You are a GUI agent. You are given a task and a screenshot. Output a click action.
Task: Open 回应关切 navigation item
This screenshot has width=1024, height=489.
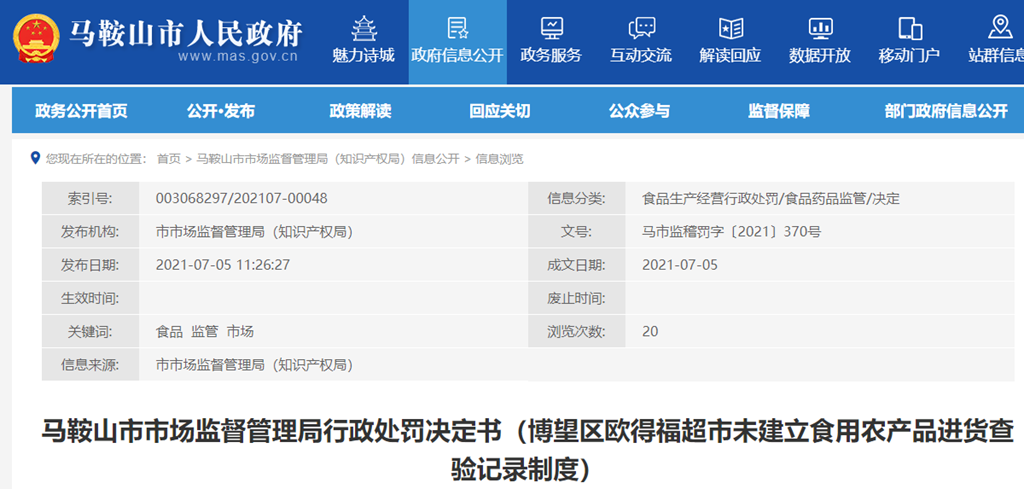[x=499, y=111]
